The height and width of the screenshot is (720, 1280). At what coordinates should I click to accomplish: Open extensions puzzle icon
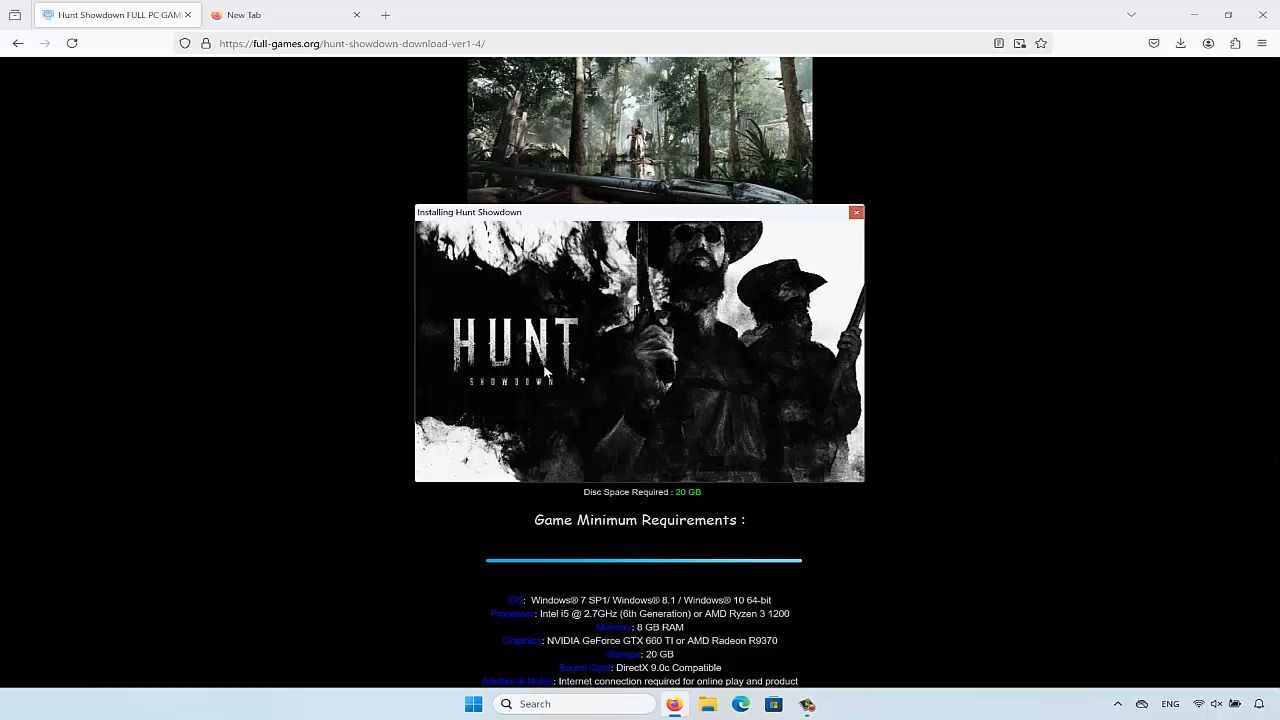1235,43
